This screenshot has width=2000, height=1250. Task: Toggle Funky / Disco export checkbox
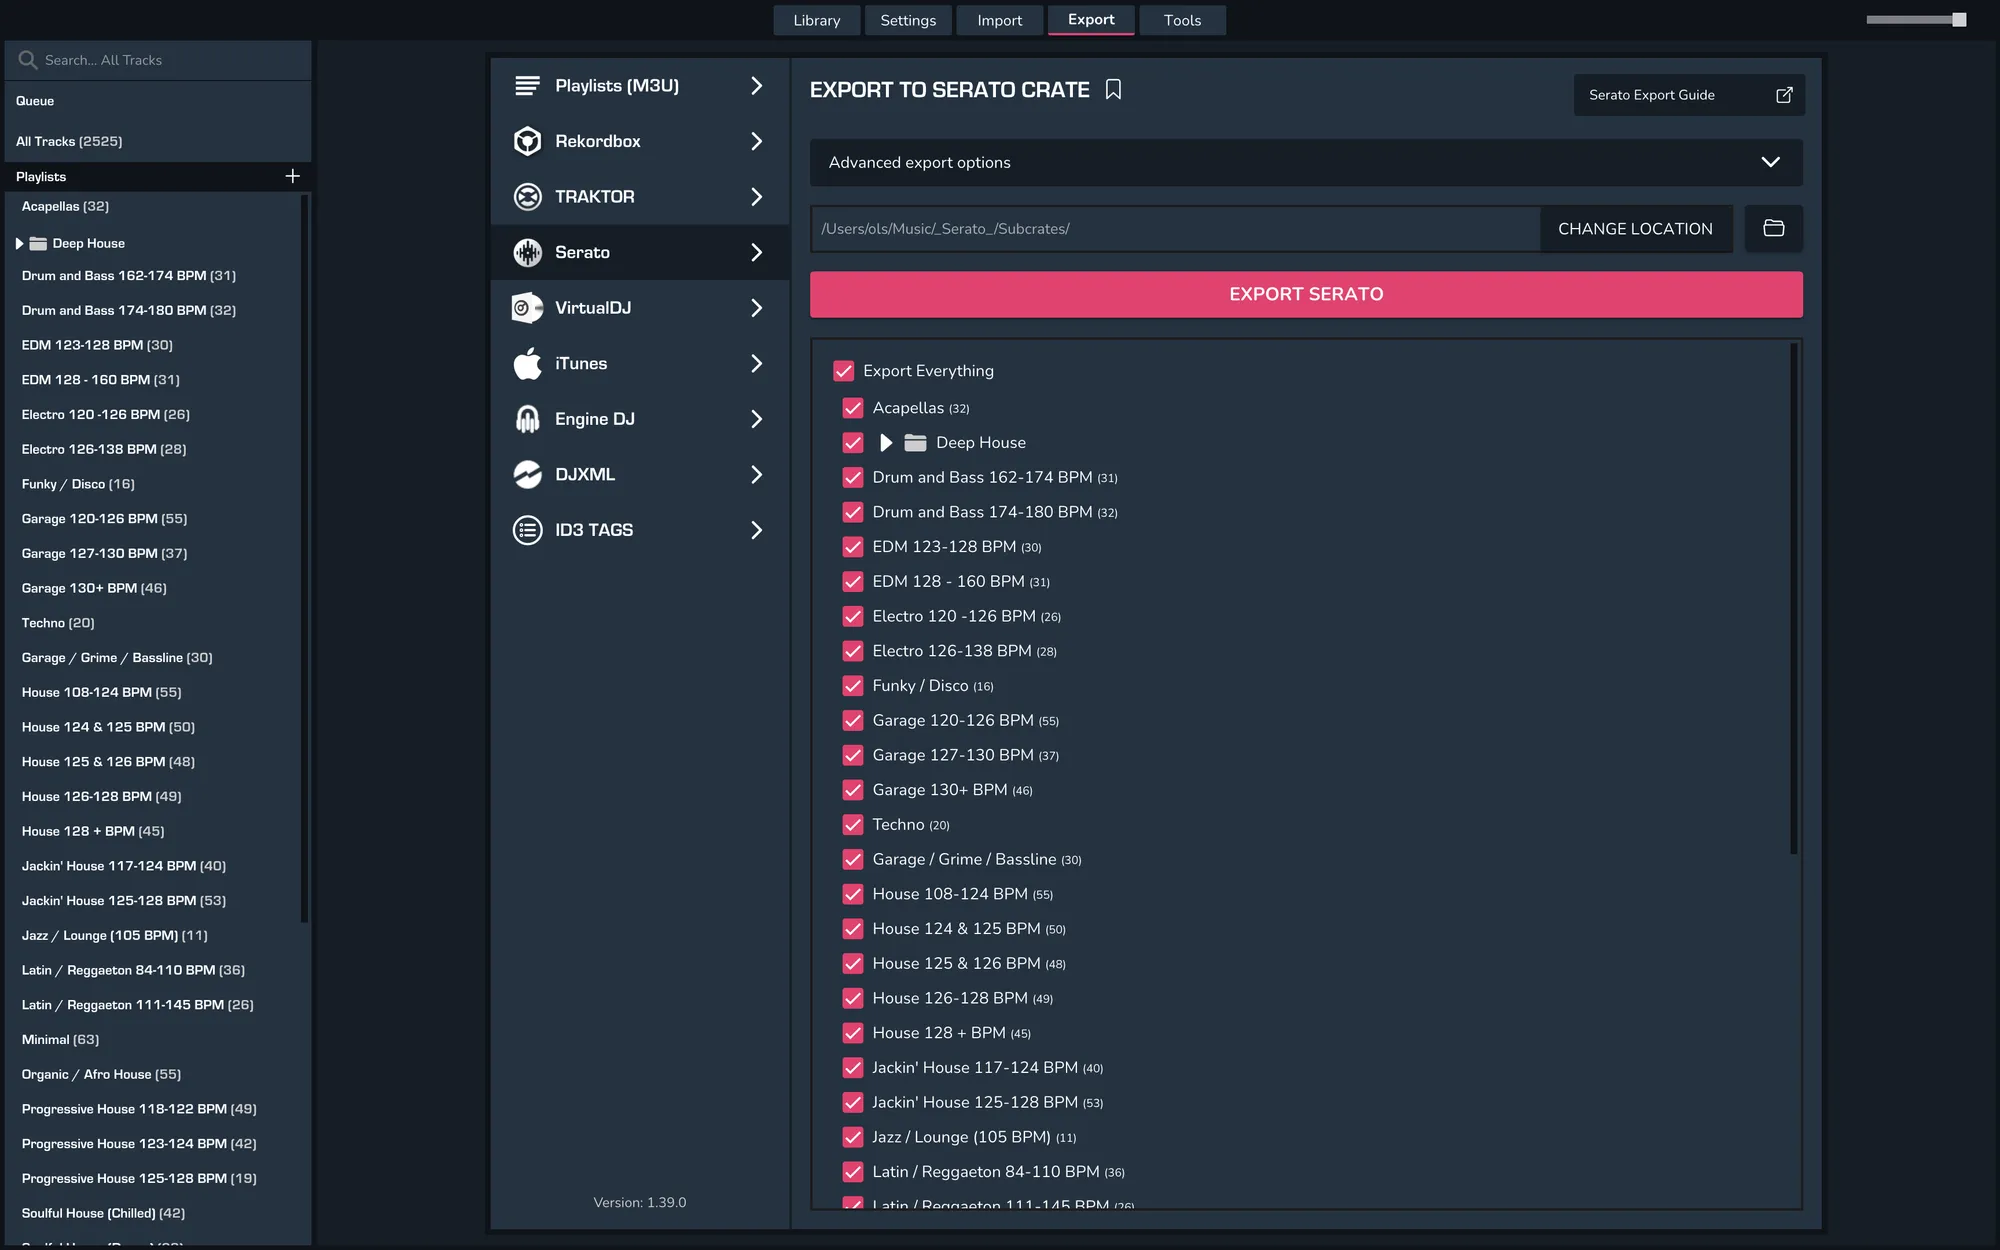coord(853,686)
